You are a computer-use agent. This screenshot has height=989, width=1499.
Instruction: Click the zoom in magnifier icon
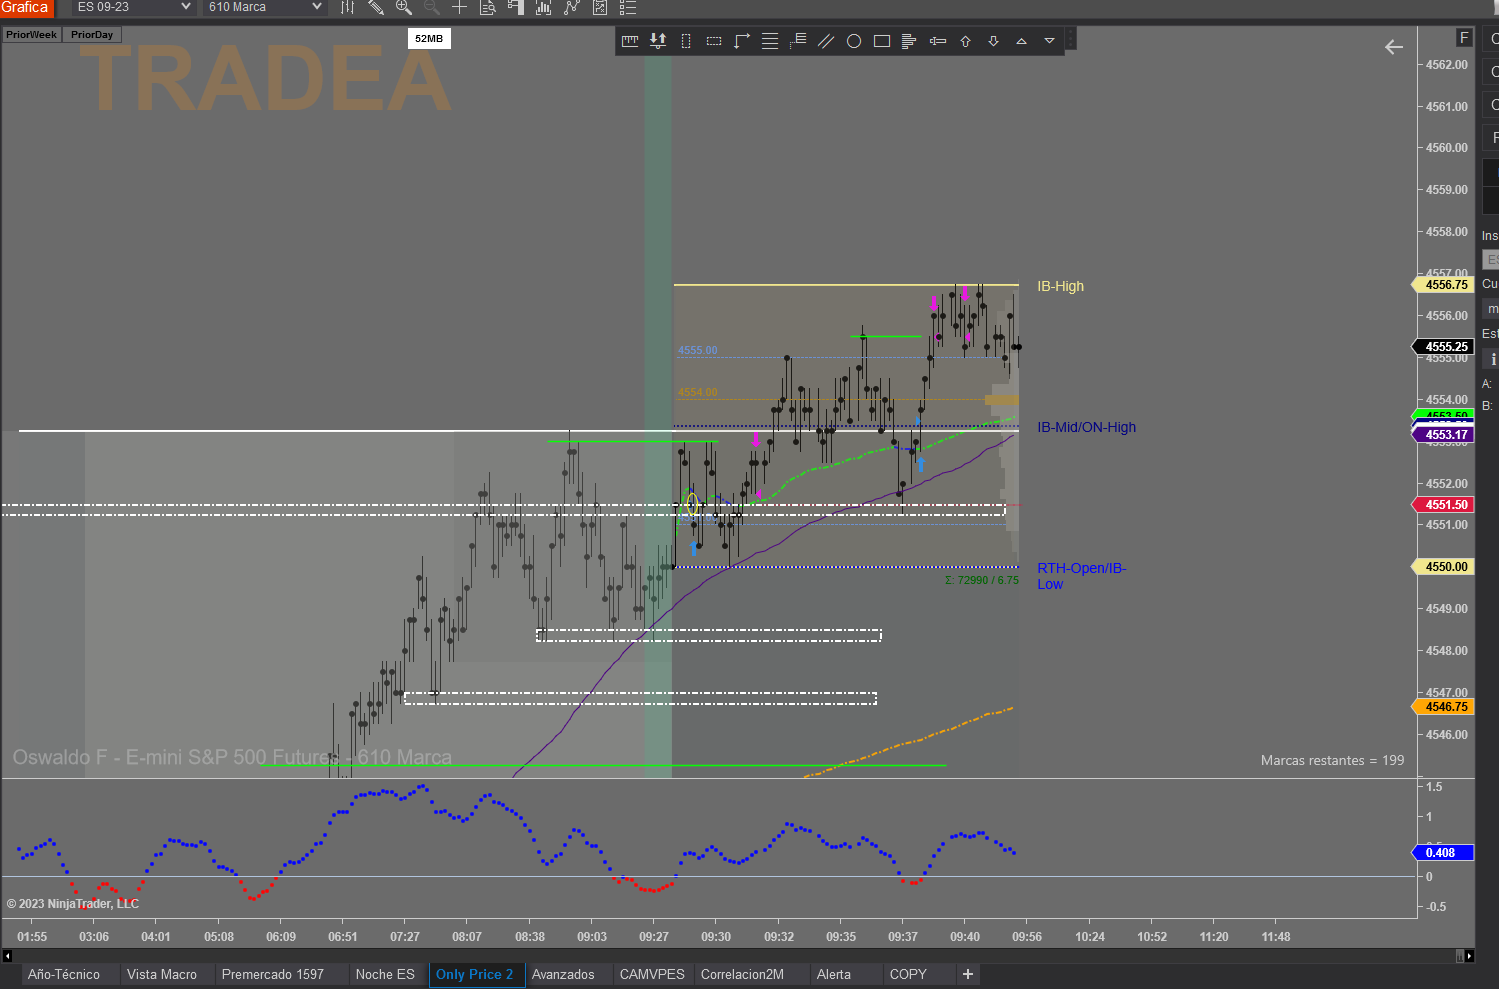click(x=404, y=7)
